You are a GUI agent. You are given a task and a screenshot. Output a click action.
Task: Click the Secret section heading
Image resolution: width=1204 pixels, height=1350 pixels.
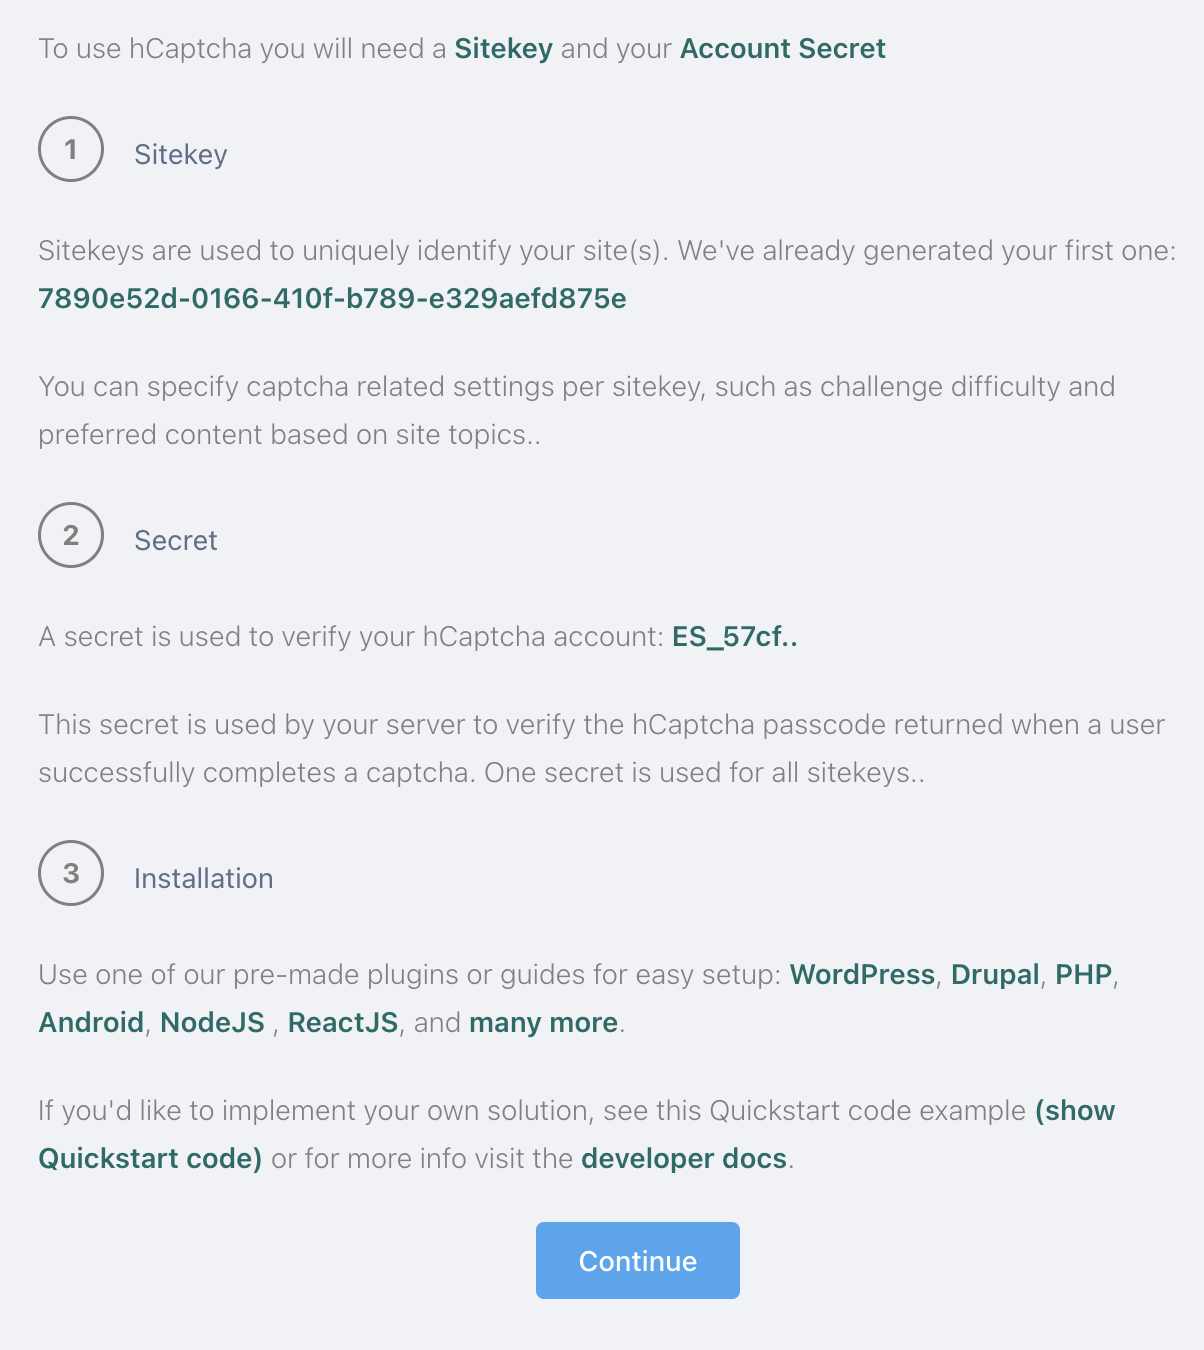[175, 541]
